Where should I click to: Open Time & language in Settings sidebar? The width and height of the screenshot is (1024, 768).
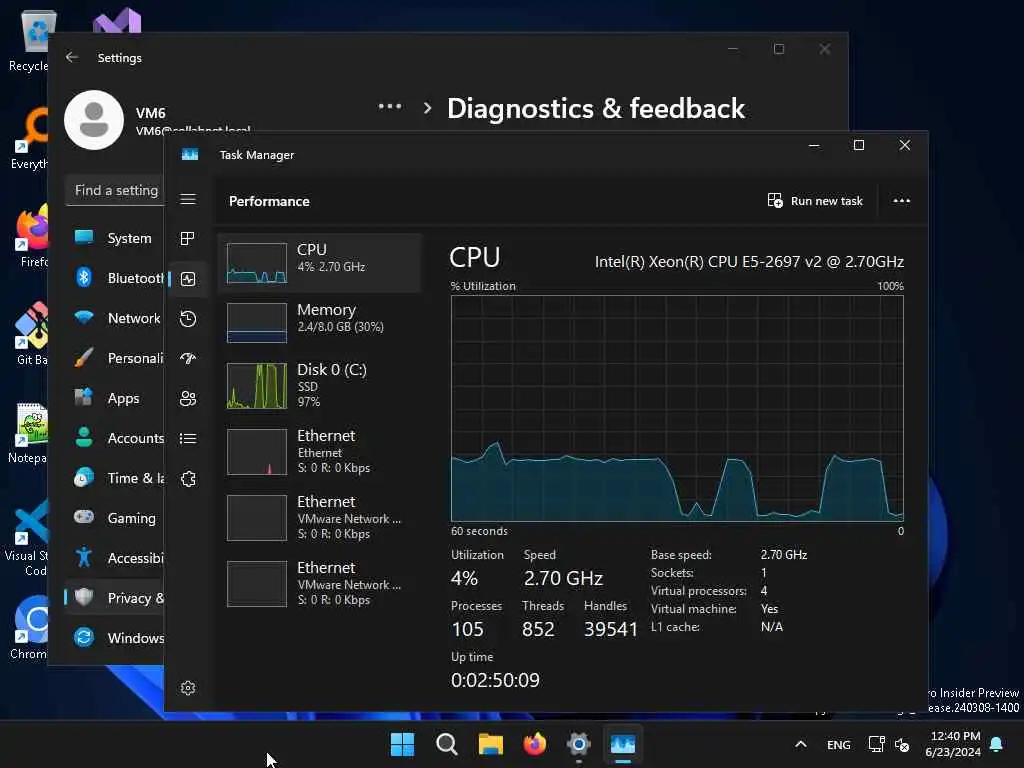(x=114, y=478)
